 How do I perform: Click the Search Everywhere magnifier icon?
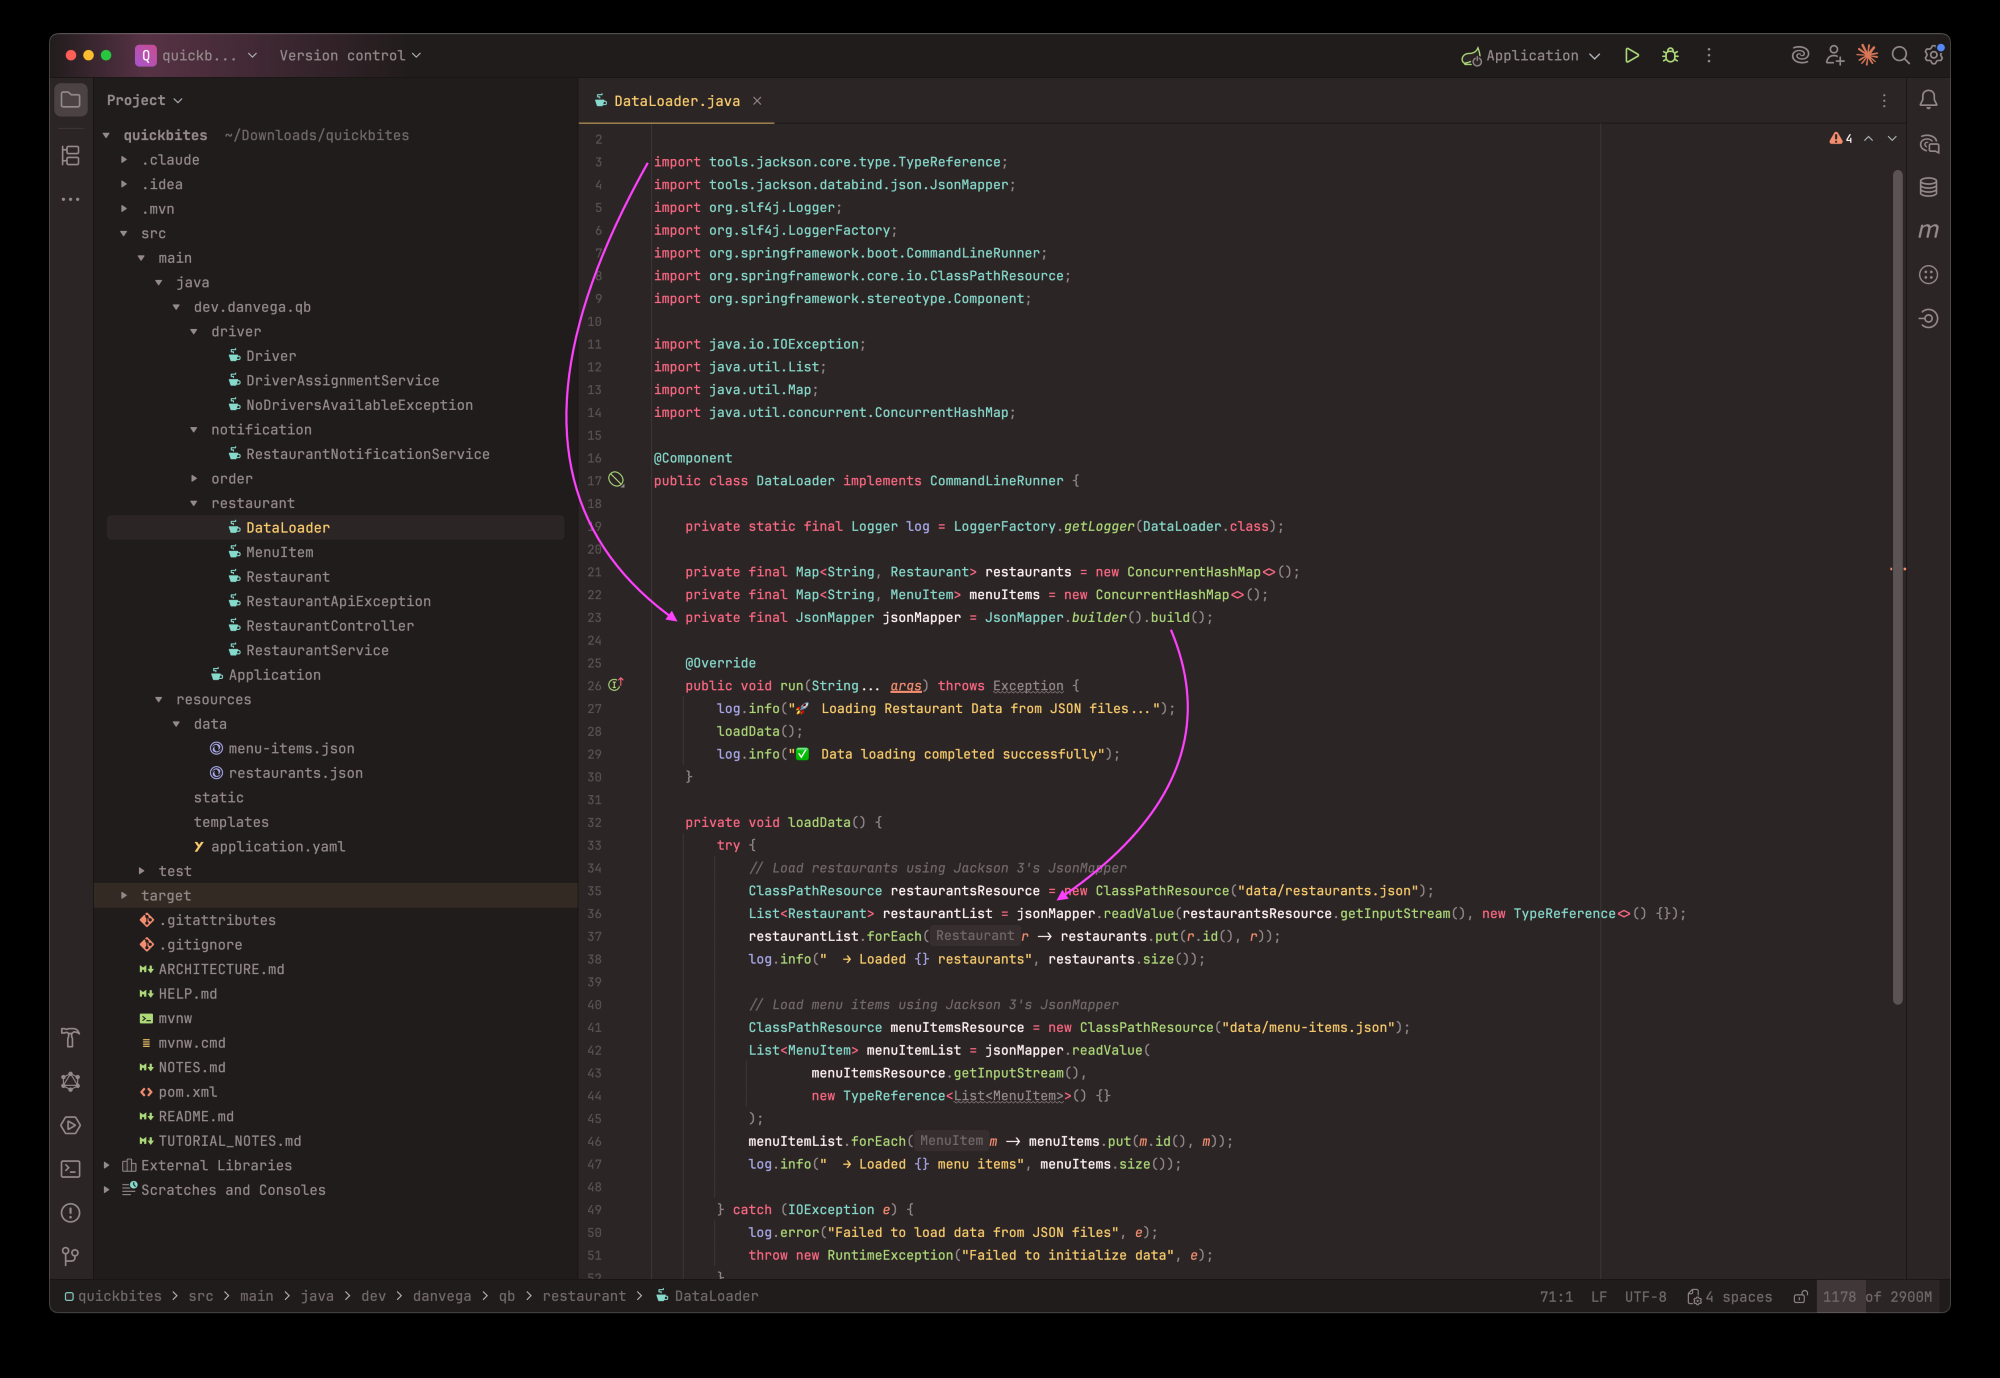coord(1900,56)
